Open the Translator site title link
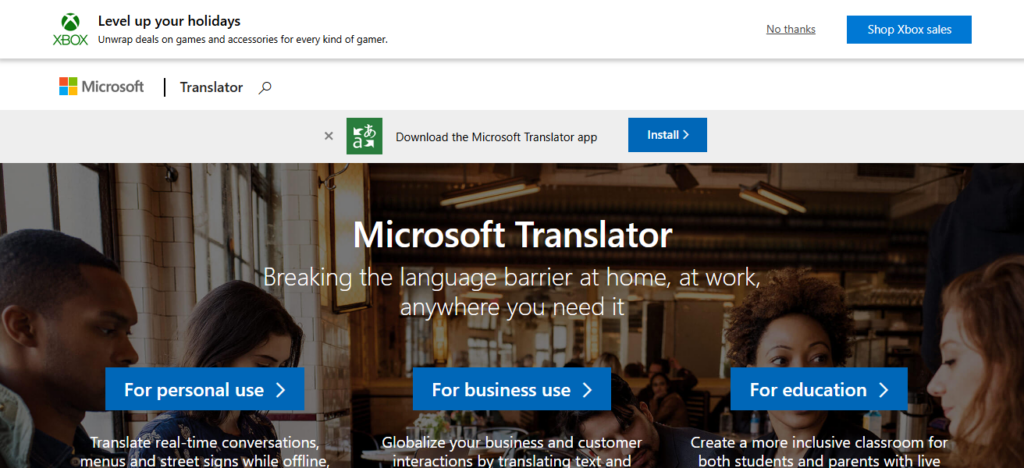The width and height of the screenshot is (1024, 468). click(x=211, y=87)
